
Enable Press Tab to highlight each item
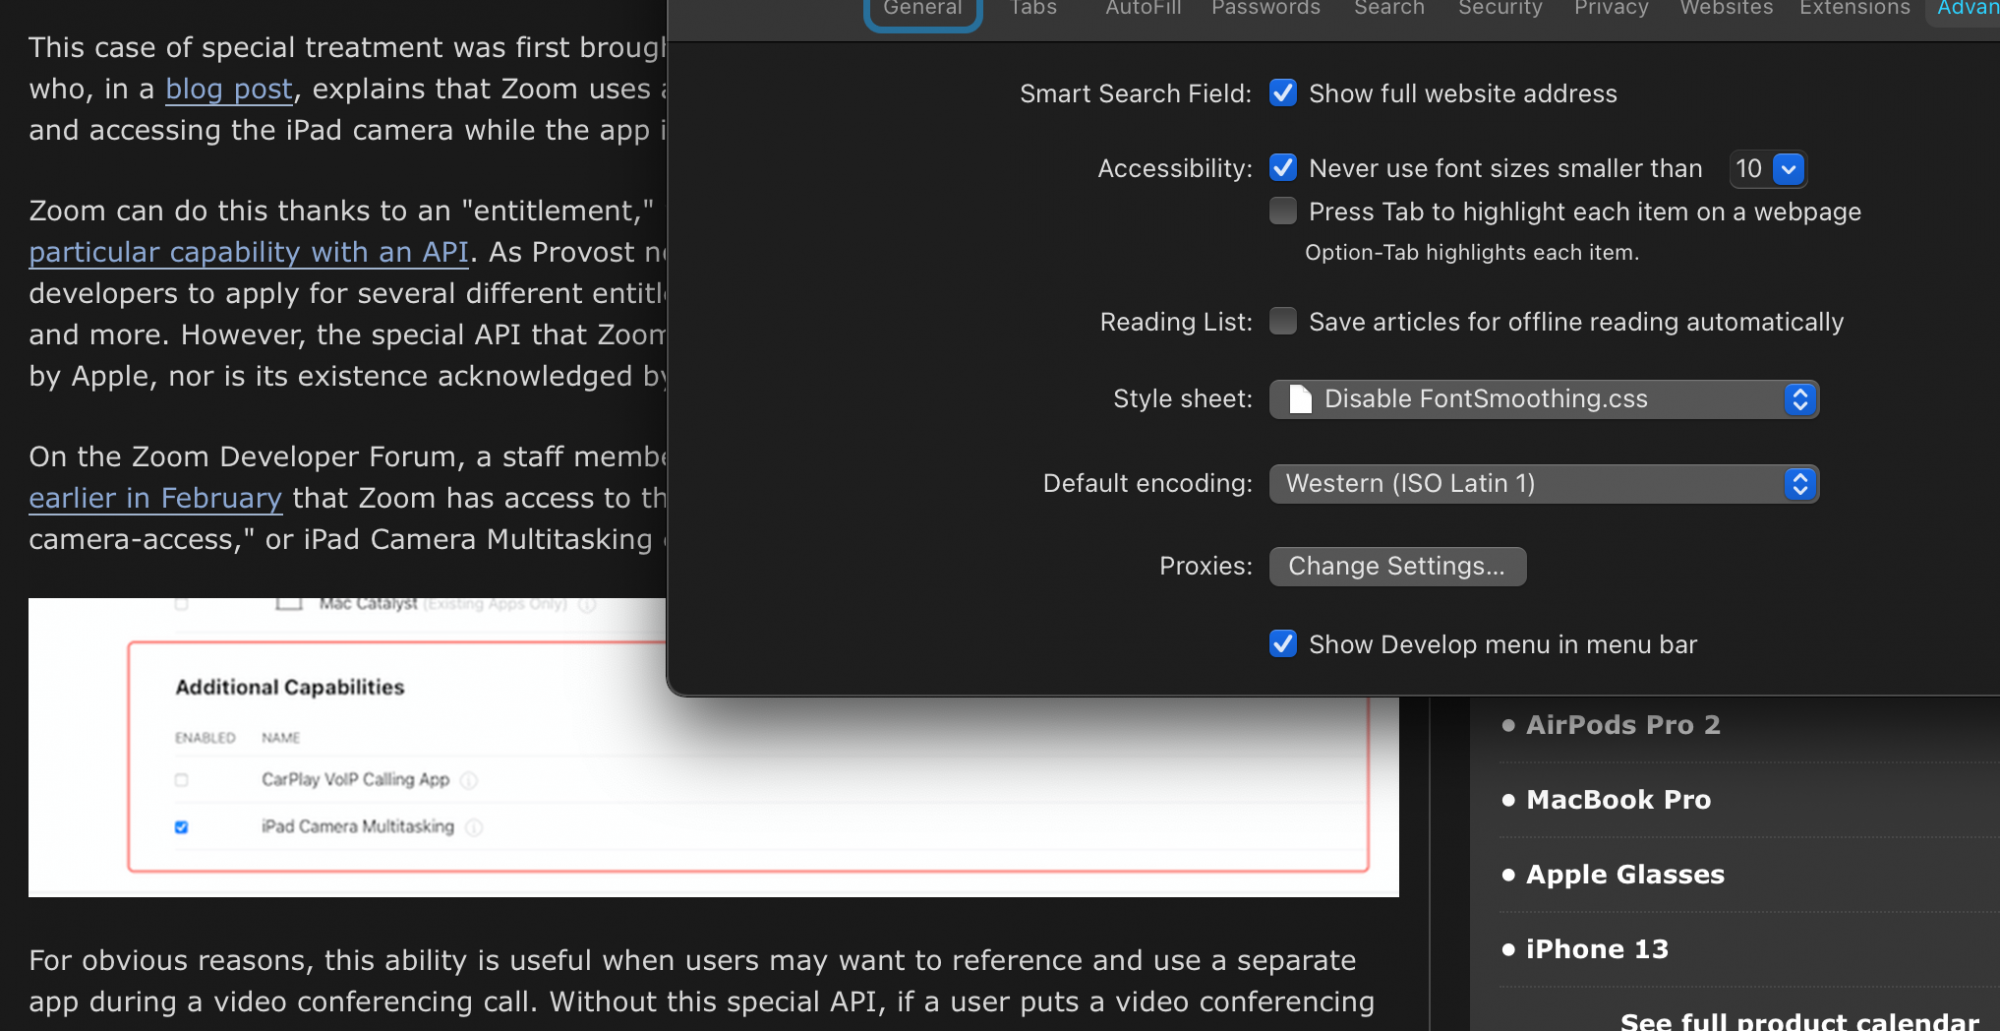point(1283,211)
